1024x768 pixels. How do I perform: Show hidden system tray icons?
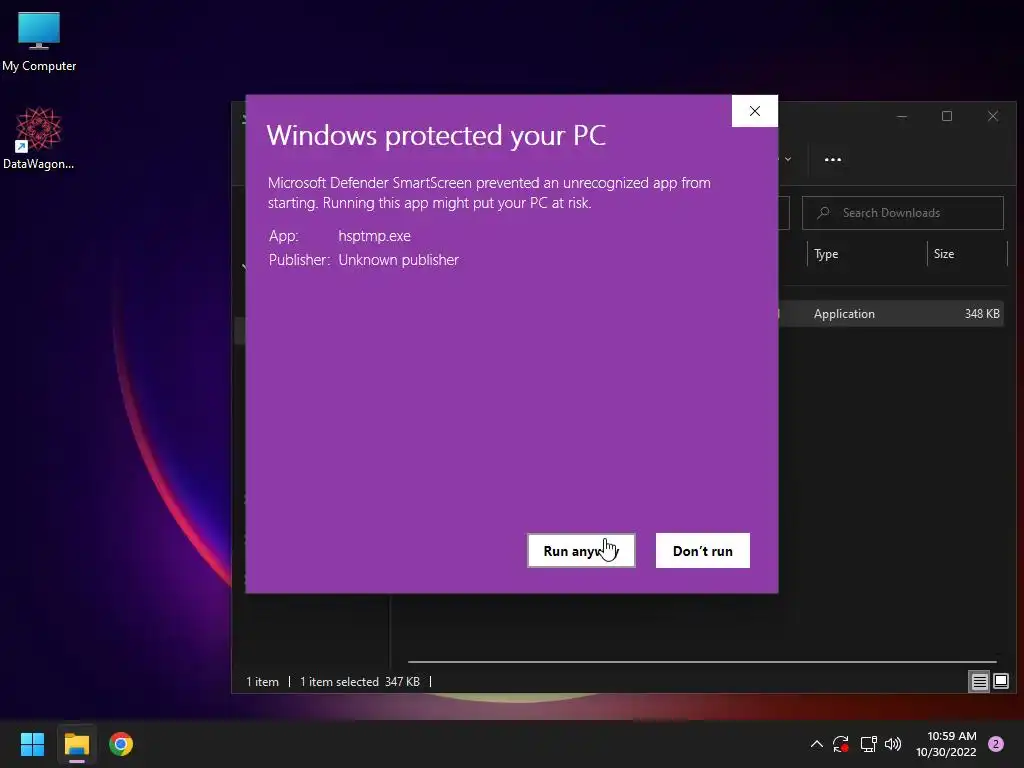816,744
